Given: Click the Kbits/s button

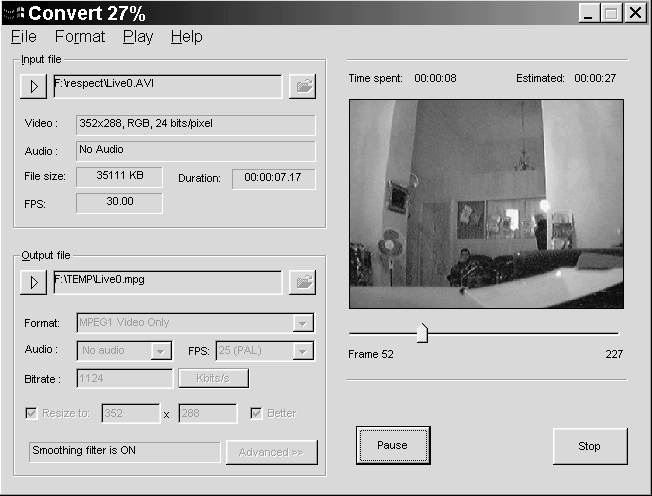Looking at the screenshot, I should pyautogui.click(x=213, y=378).
